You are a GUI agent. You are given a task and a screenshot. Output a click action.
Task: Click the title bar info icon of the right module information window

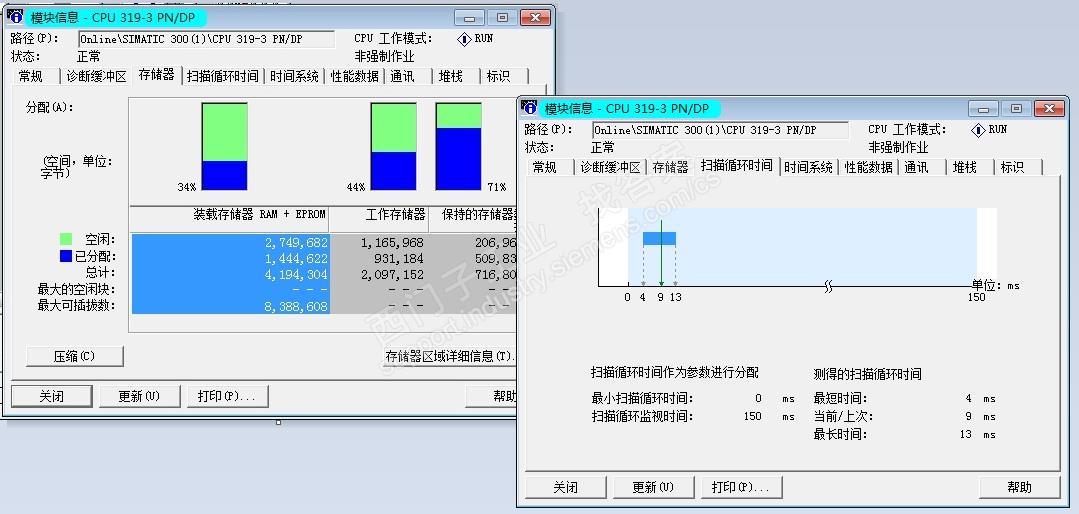528,107
